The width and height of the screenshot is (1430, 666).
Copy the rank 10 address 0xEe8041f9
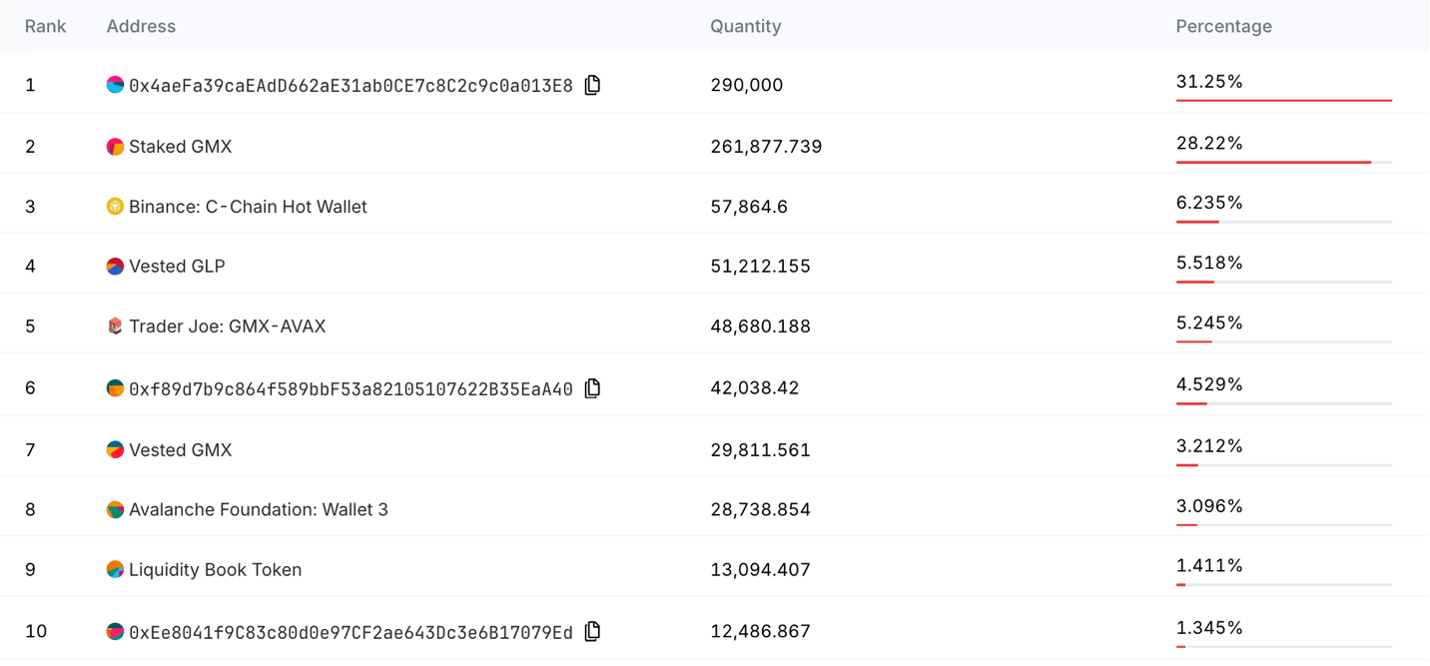[x=592, y=631]
